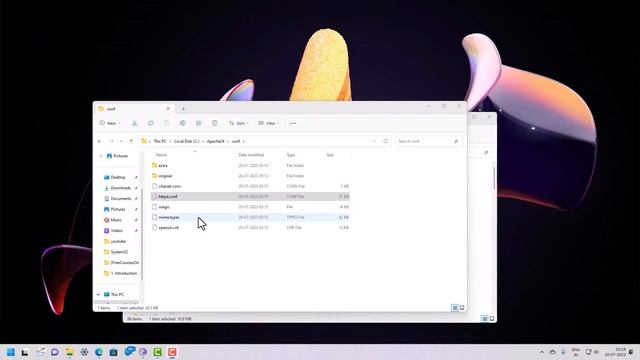Open the Sort dropdown
This screenshot has height=360, width=640.
pos(238,123)
